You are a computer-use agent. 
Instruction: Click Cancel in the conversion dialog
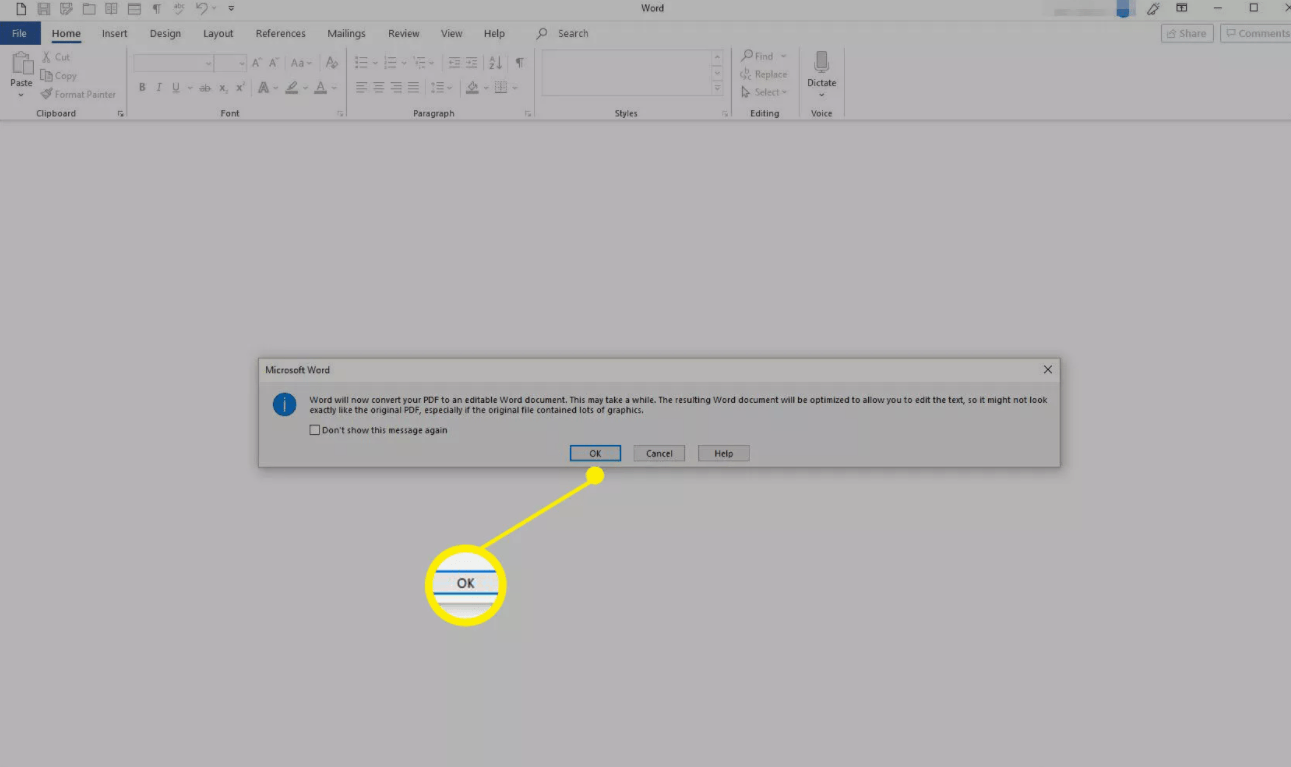pyautogui.click(x=659, y=453)
